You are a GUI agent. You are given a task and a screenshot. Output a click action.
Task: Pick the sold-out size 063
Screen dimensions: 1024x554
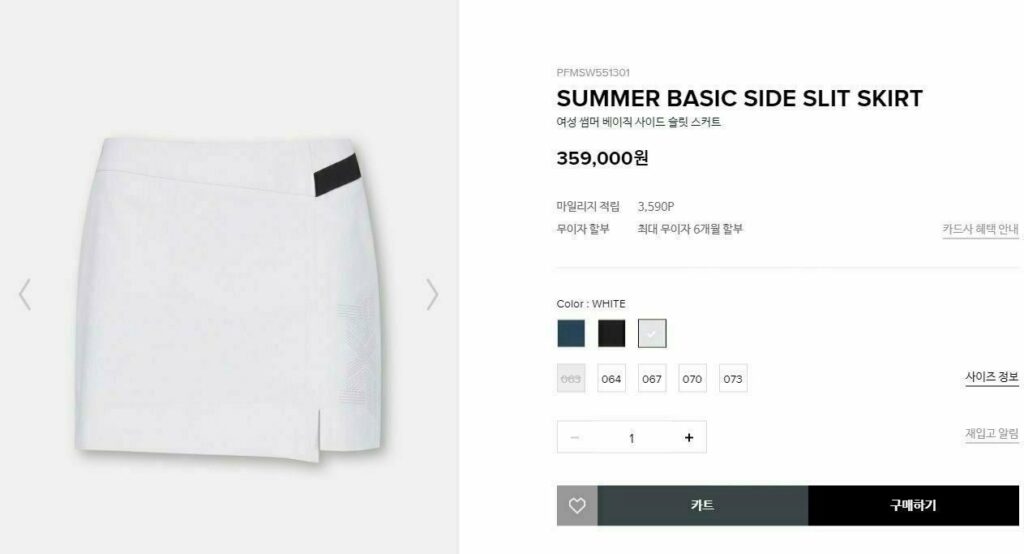(x=571, y=378)
